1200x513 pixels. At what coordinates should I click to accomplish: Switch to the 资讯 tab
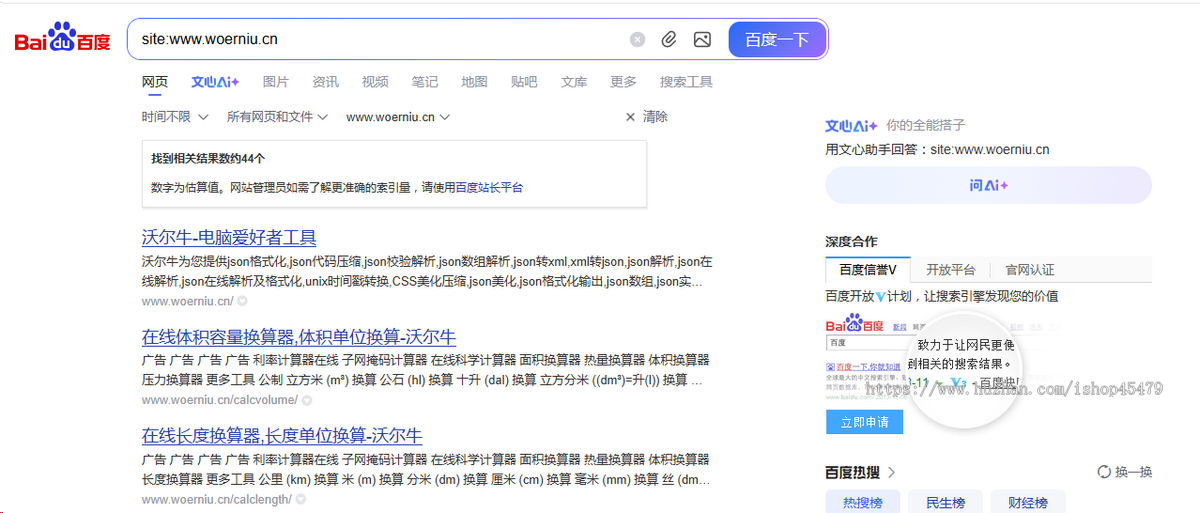[x=325, y=82]
